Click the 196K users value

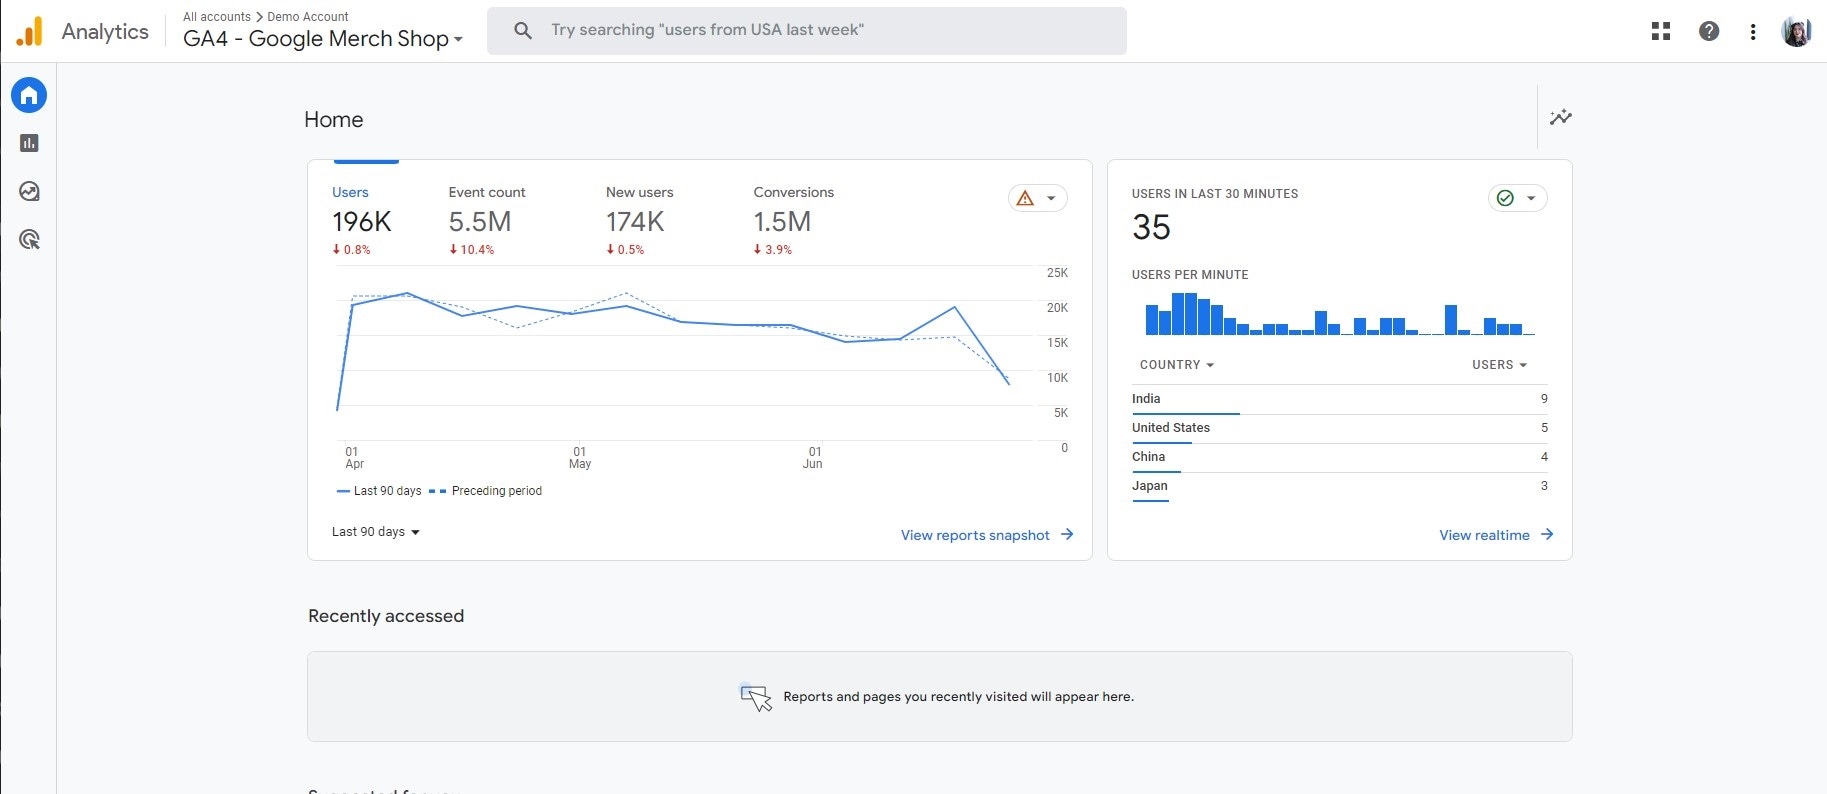[362, 222]
